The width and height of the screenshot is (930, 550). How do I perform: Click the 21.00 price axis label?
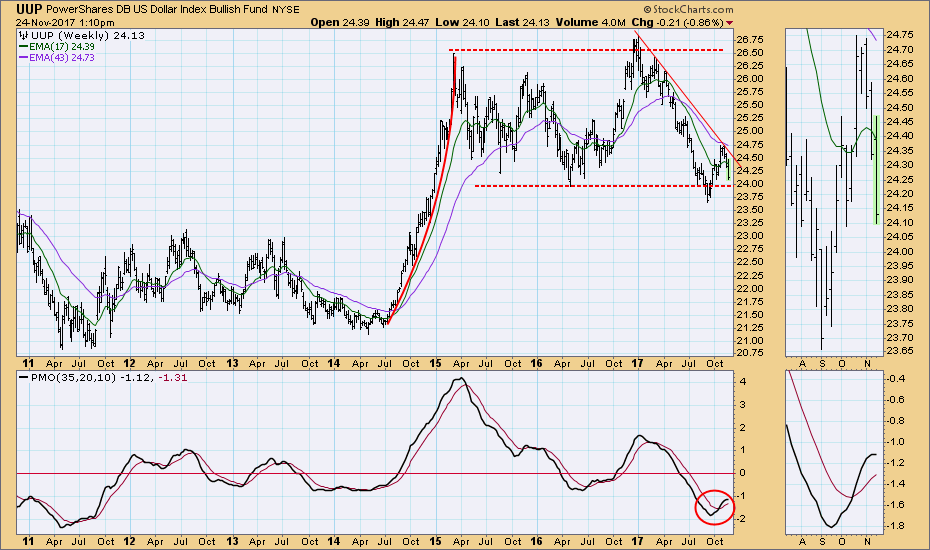point(749,341)
